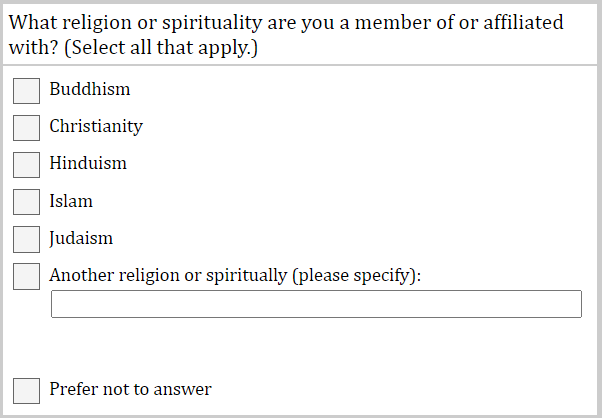The height and width of the screenshot is (418, 602).
Task: Check the 'Another religion or spiritually' box
Action: [x=26, y=276]
